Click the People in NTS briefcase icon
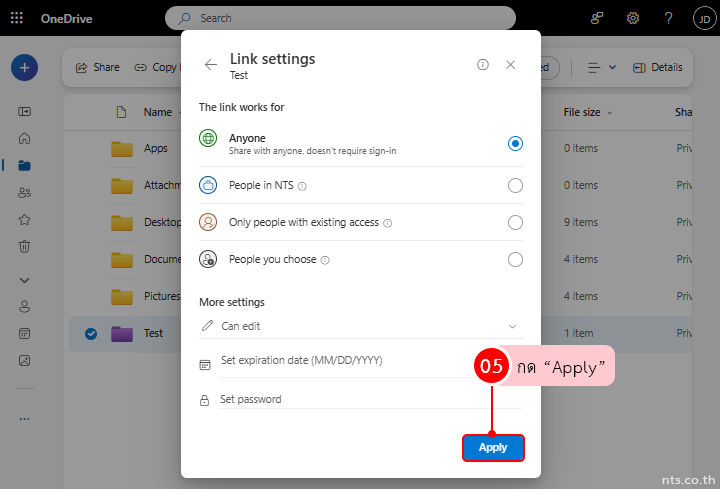Image resolution: width=720 pixels, height=489 pixels. click(x=208, y=185)
